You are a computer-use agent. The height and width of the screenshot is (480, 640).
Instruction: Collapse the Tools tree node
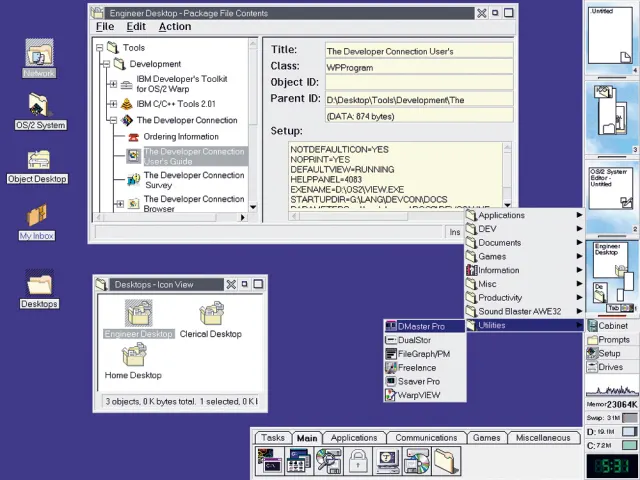(x=99, y=48)
